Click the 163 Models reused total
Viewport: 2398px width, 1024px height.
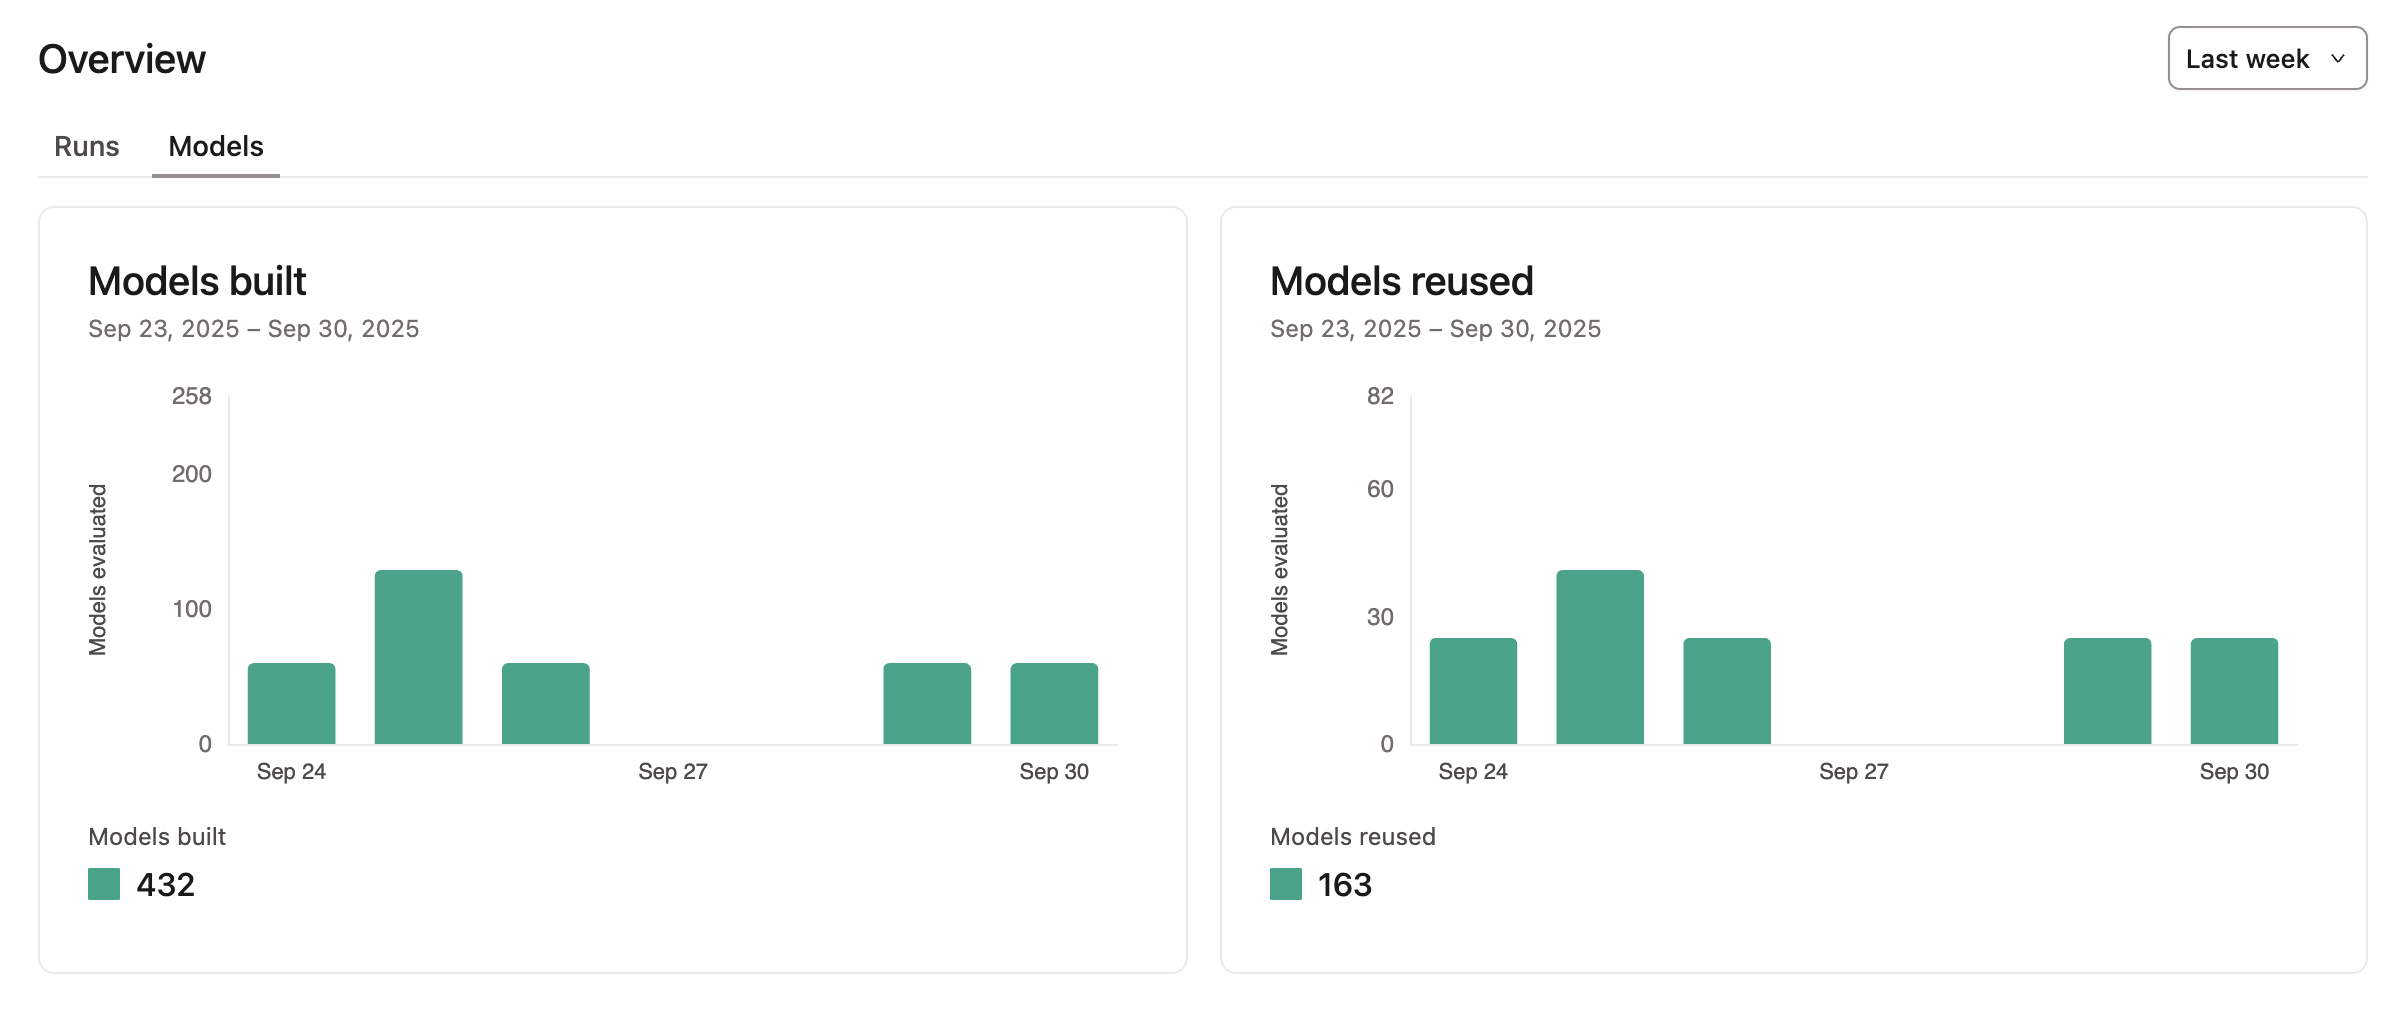pos(1344,884)
